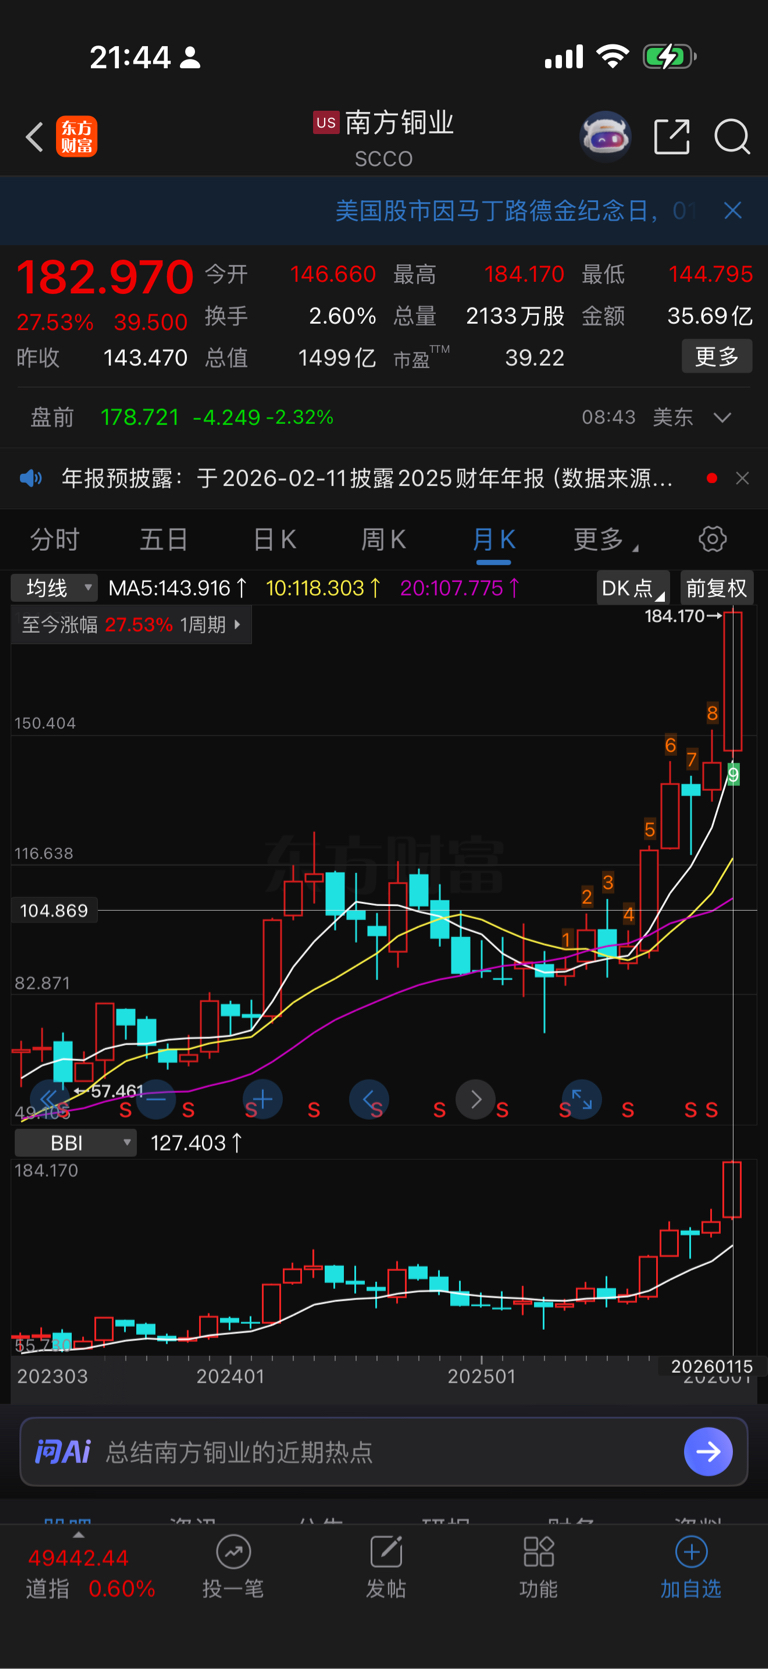Viewport: 768px width, 1669px height.
Task: Move chart left with the left chevron
Action: pos(369,1100)
